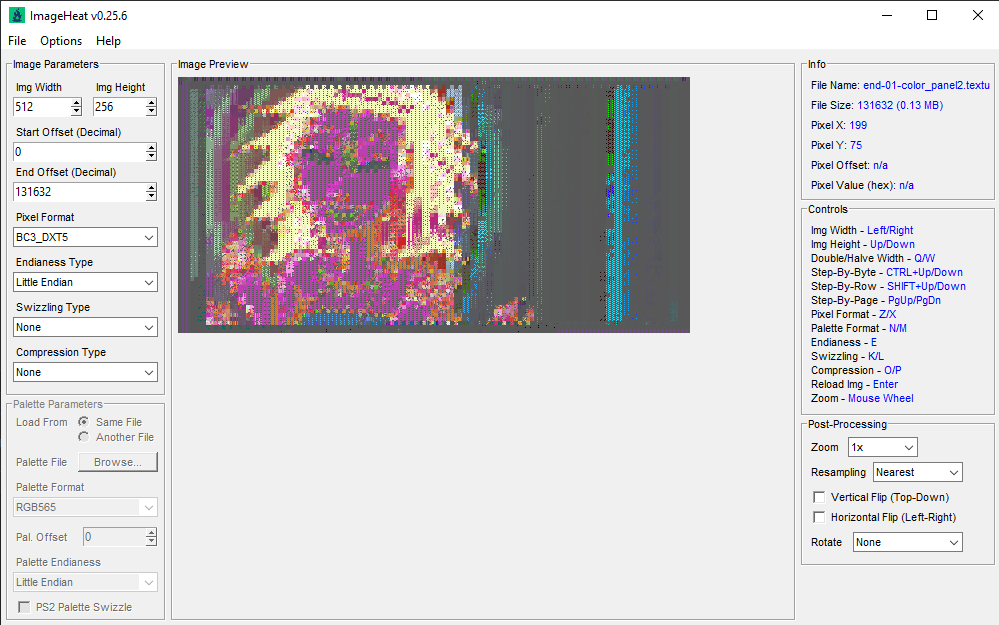
Task: Open the Palette Endianess dropdown
Action: (x=85, y=582)
